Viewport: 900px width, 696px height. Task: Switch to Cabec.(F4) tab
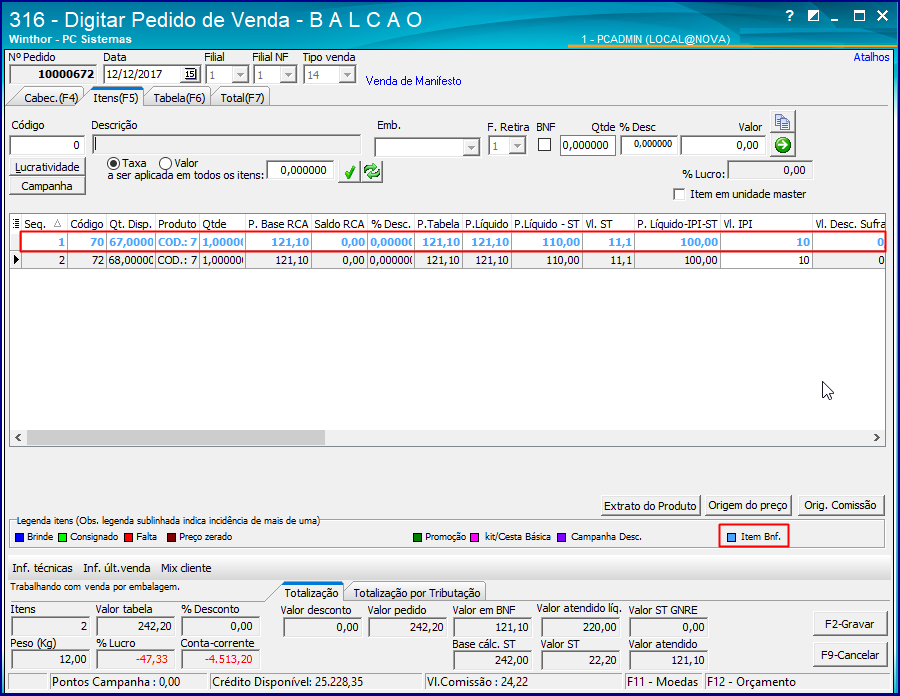51,98
